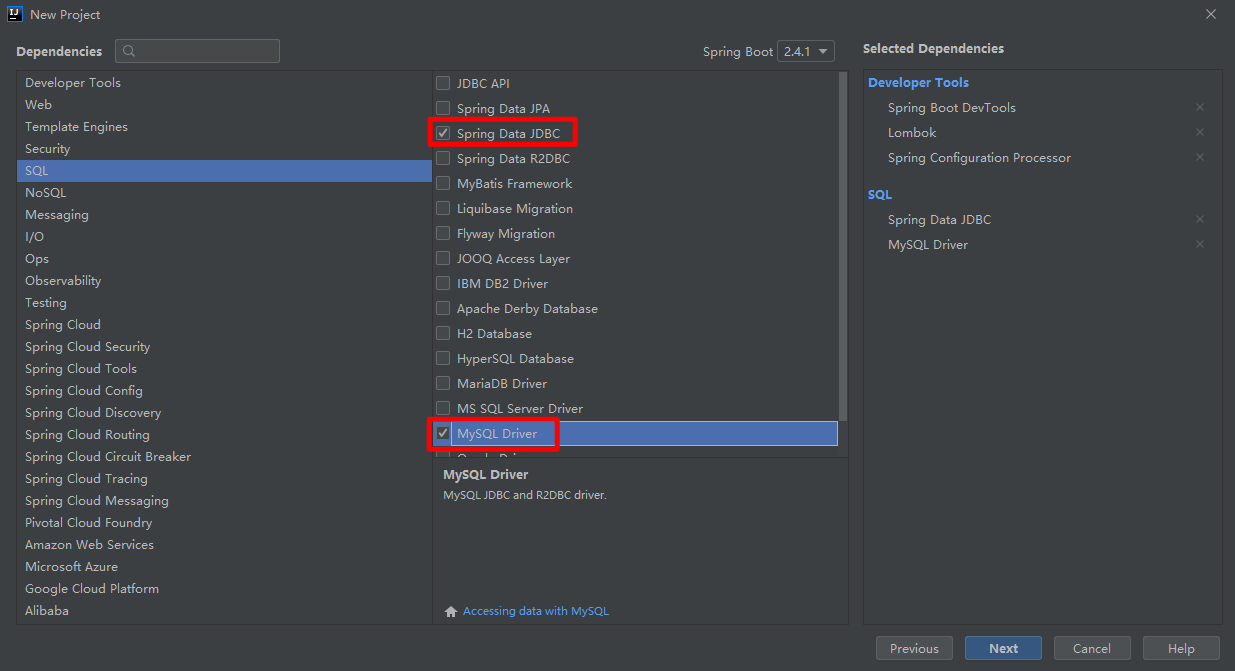Select Spring Cloud Routing category

[x=224, y=434]
